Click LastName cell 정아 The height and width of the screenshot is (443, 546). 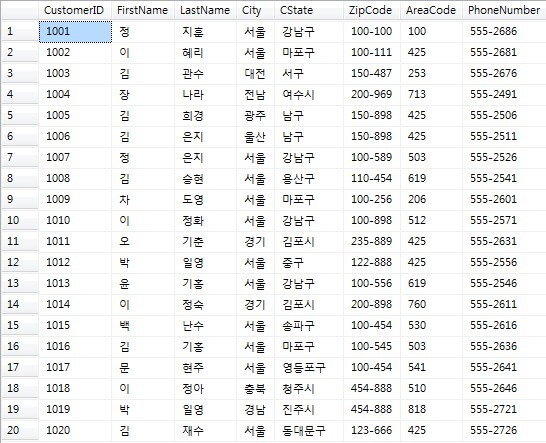pos(205,388)
